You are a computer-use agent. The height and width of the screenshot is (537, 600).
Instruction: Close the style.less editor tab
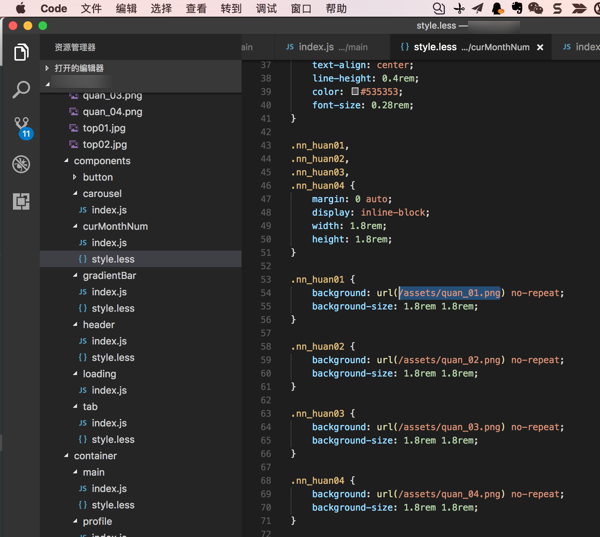coord(541,47)
